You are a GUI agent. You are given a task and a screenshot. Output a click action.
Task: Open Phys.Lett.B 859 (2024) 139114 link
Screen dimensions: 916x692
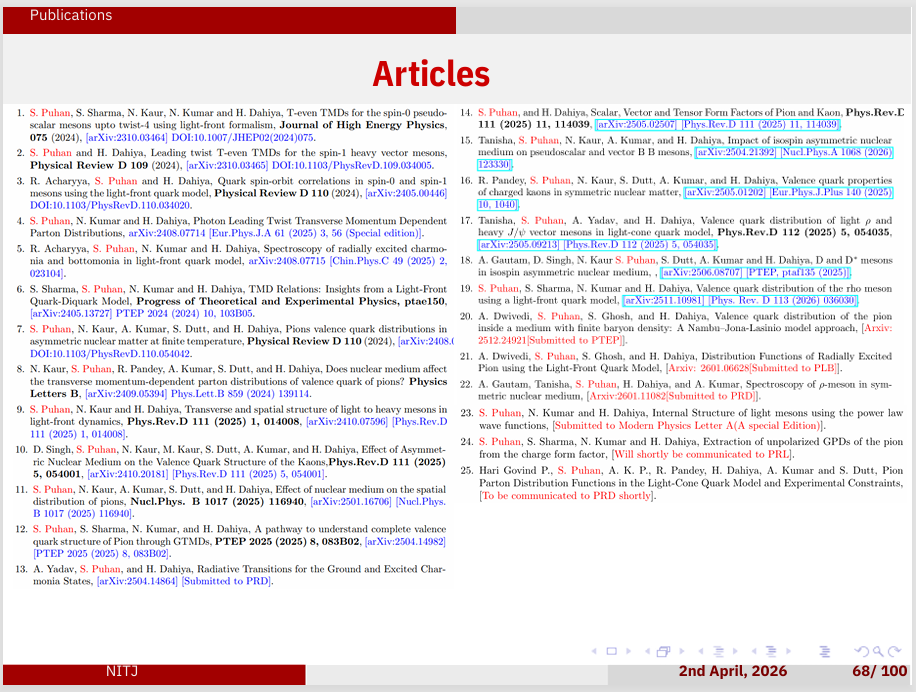coord(240,394)
